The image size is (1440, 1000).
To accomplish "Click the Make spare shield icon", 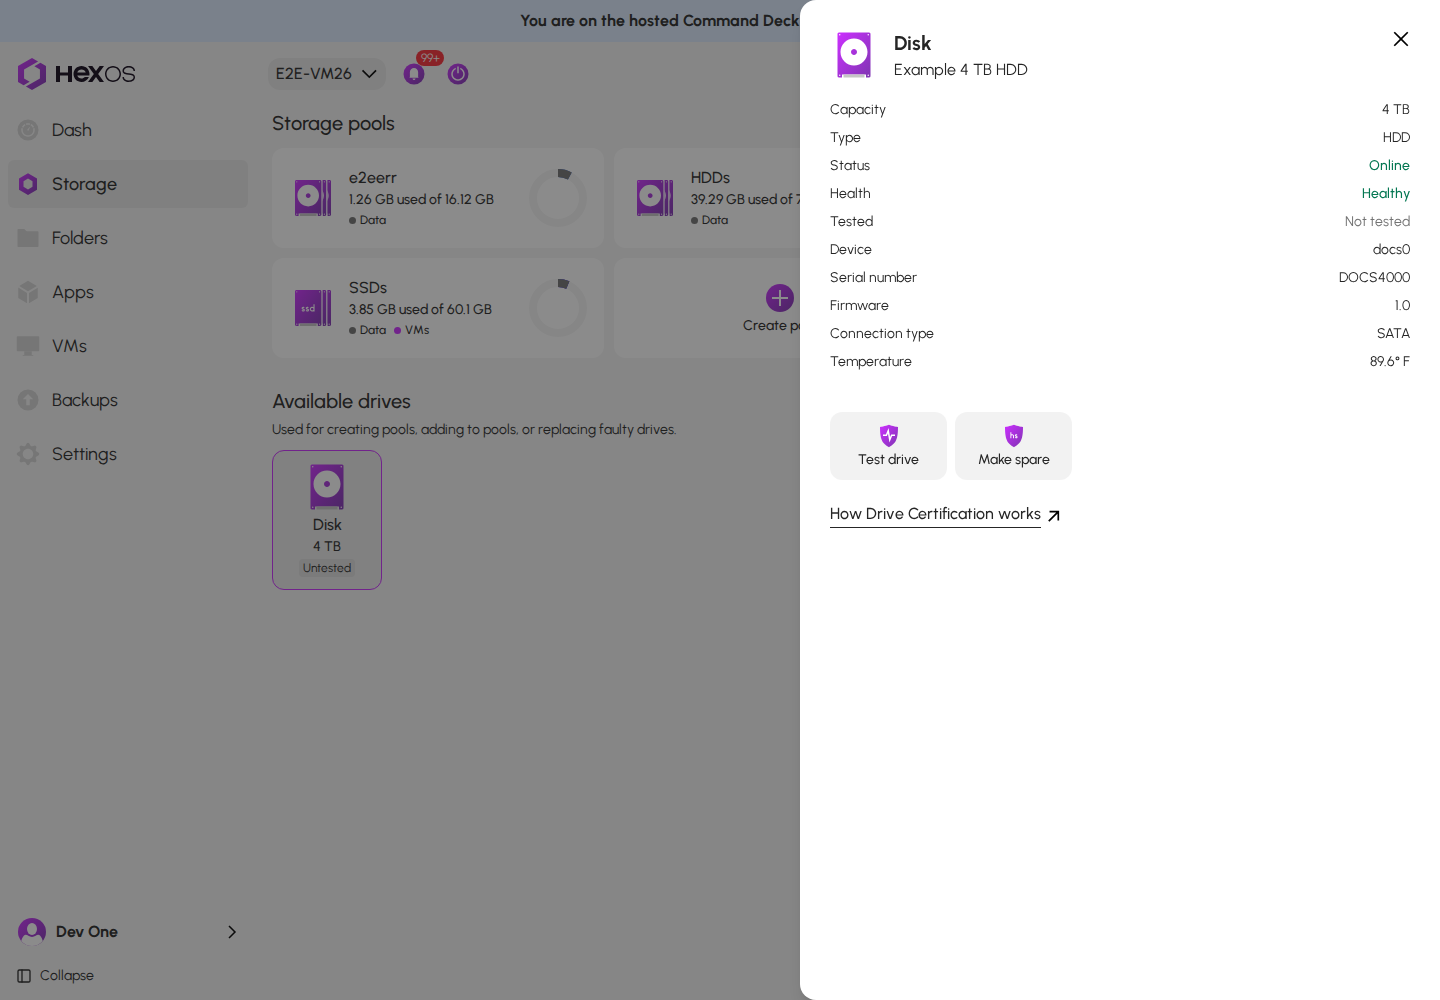I will pyautogui.click(x=1014, y=435).
